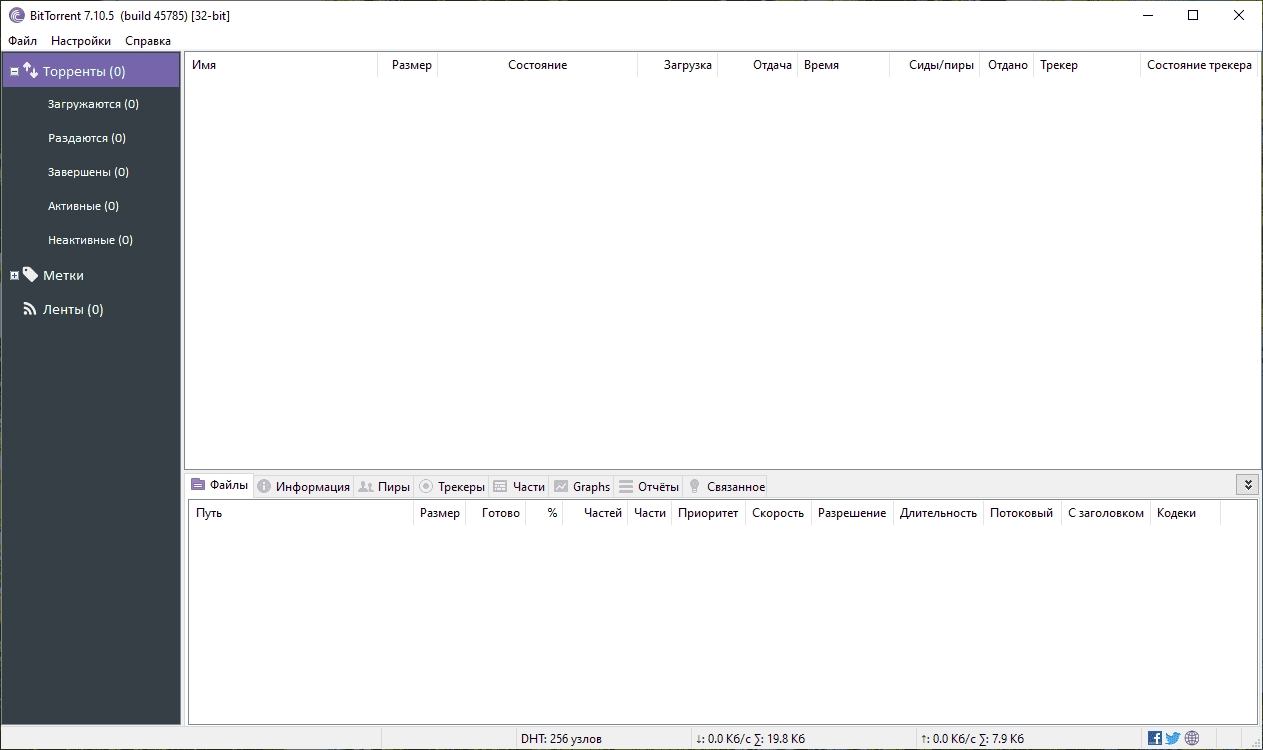Select Раздаются (0) in sidebar
The height and width of the screenshot is (750, 1263).
[x=87, y=138]
